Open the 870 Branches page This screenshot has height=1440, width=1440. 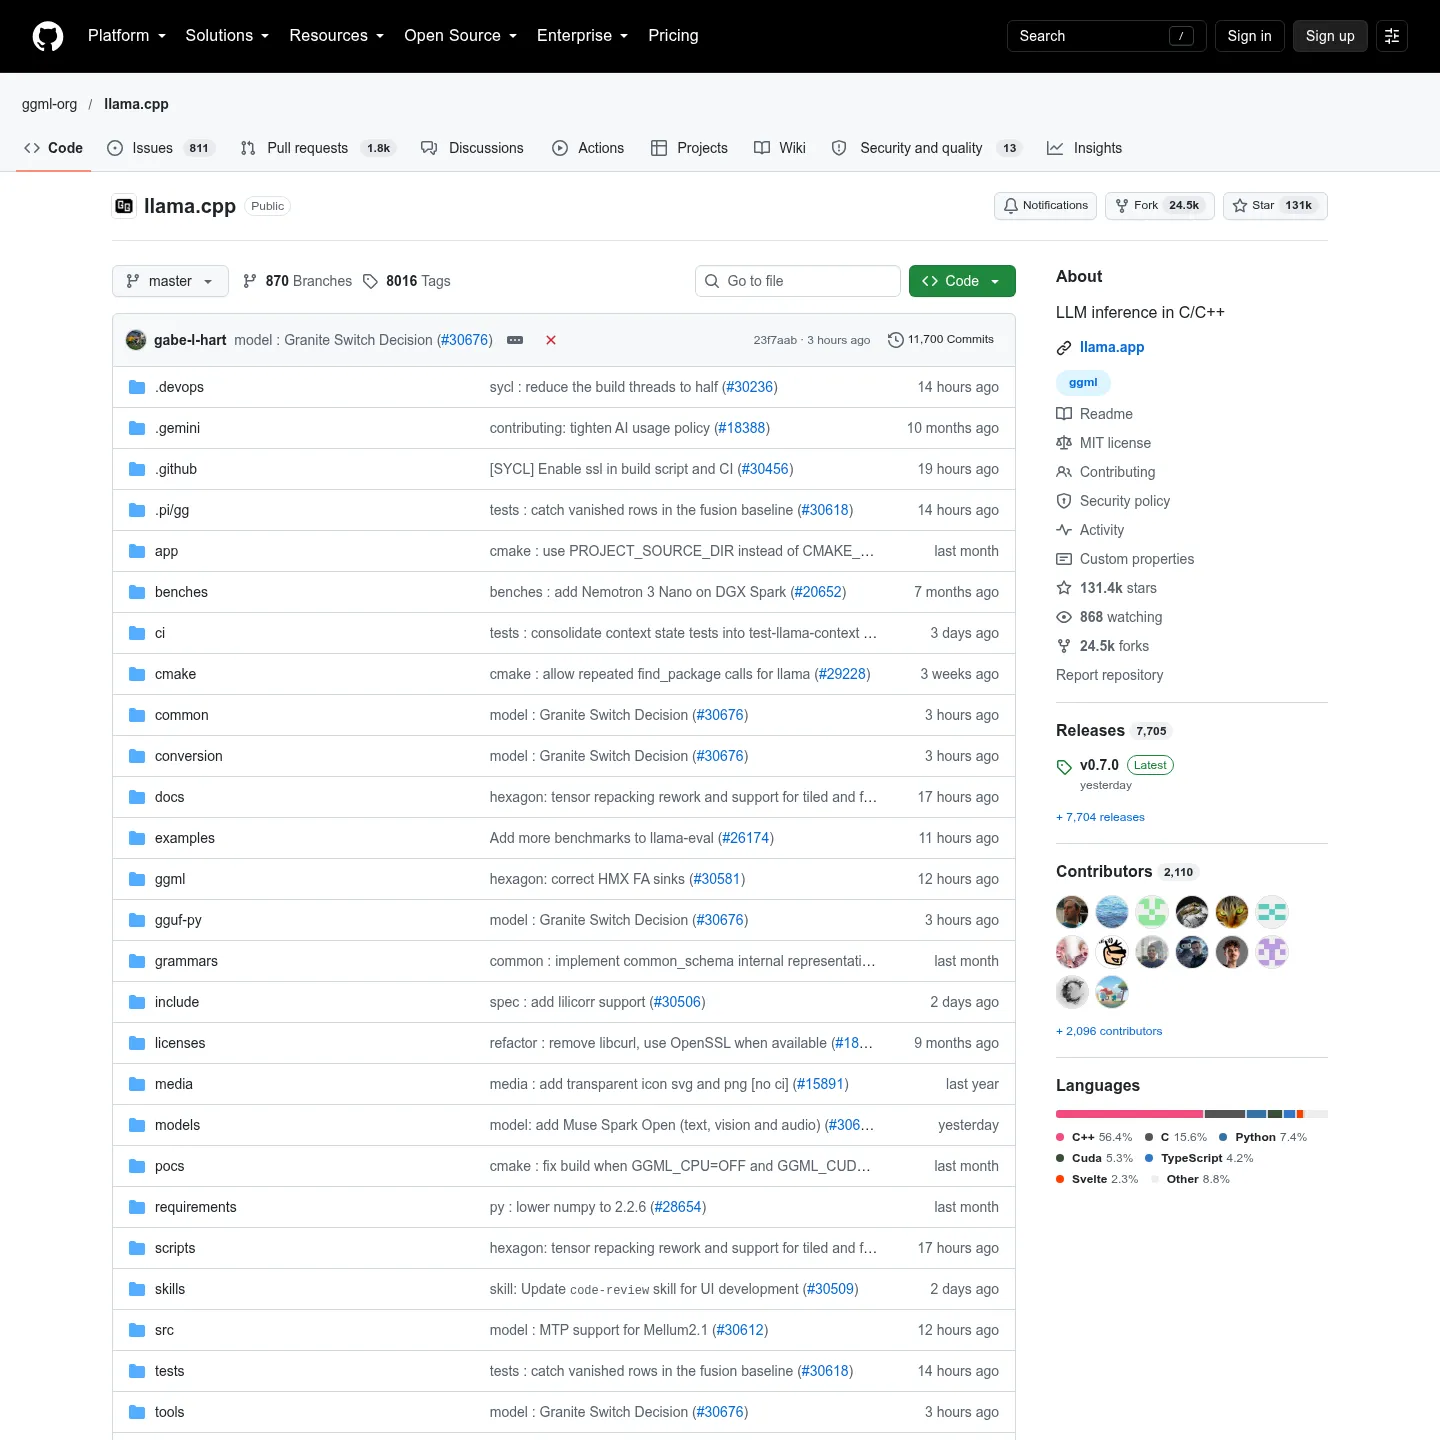pyautogui.click(x=297, y=281)
